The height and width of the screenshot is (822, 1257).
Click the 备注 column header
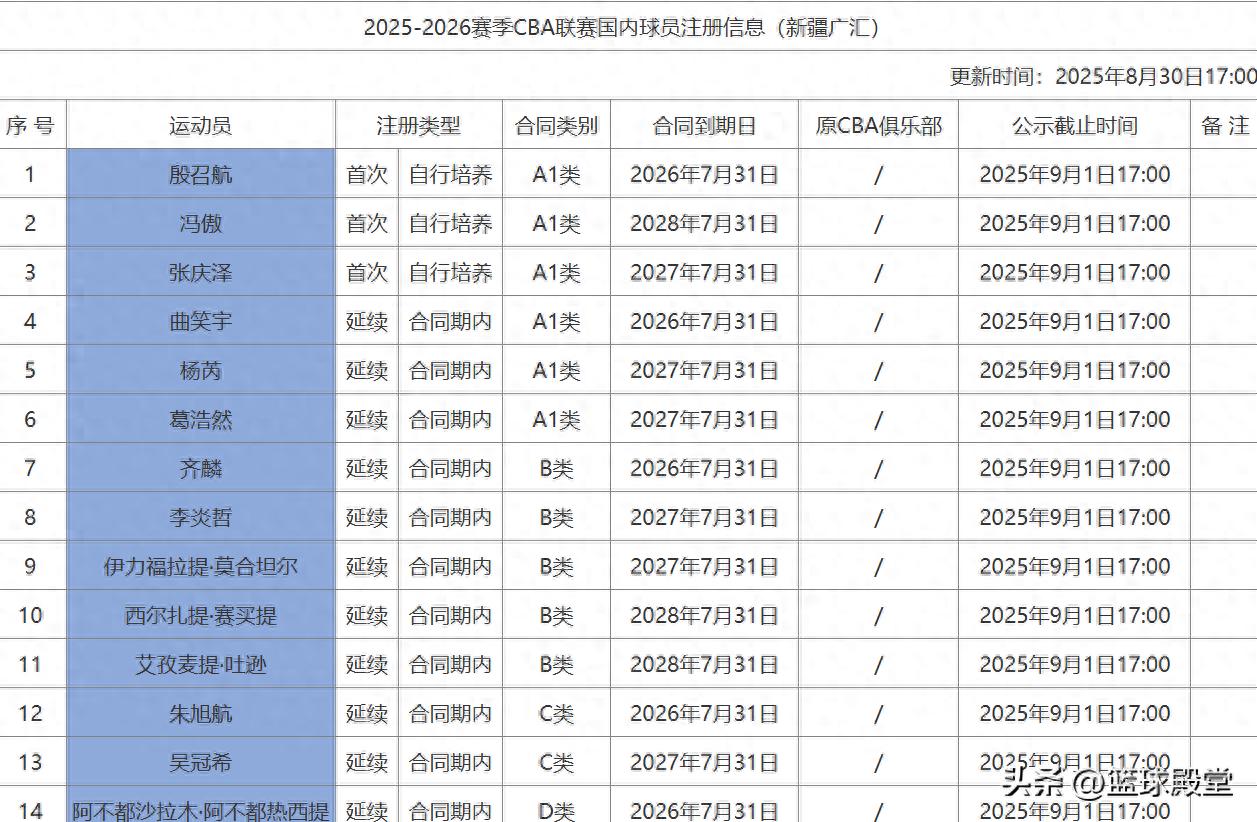click(x=1225, y=126)
